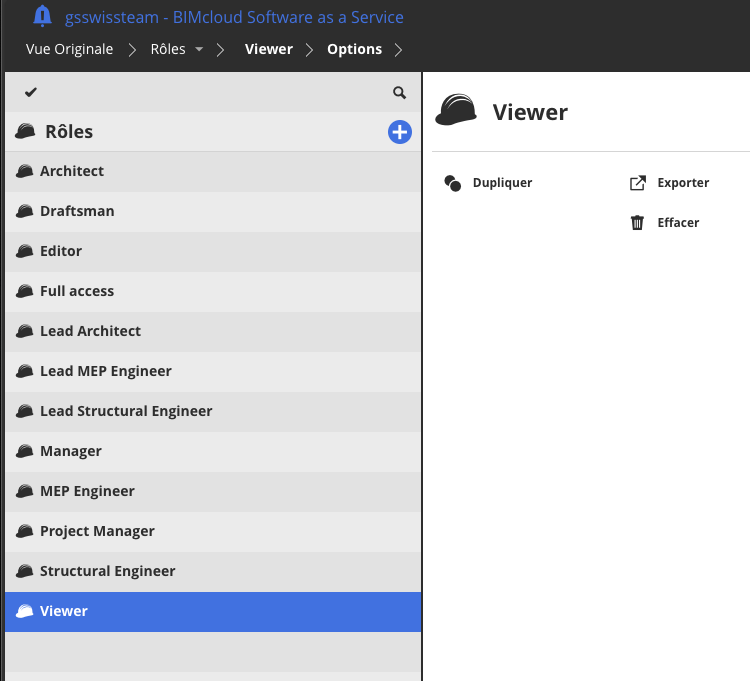
Task: Select the Lead Structural Engineer role
Action: click(213, 411)
